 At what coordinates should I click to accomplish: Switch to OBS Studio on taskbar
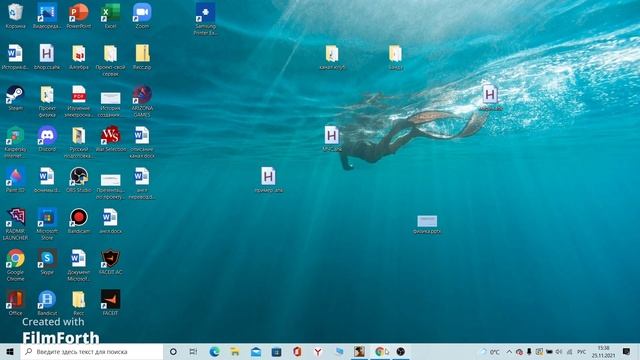401,351
